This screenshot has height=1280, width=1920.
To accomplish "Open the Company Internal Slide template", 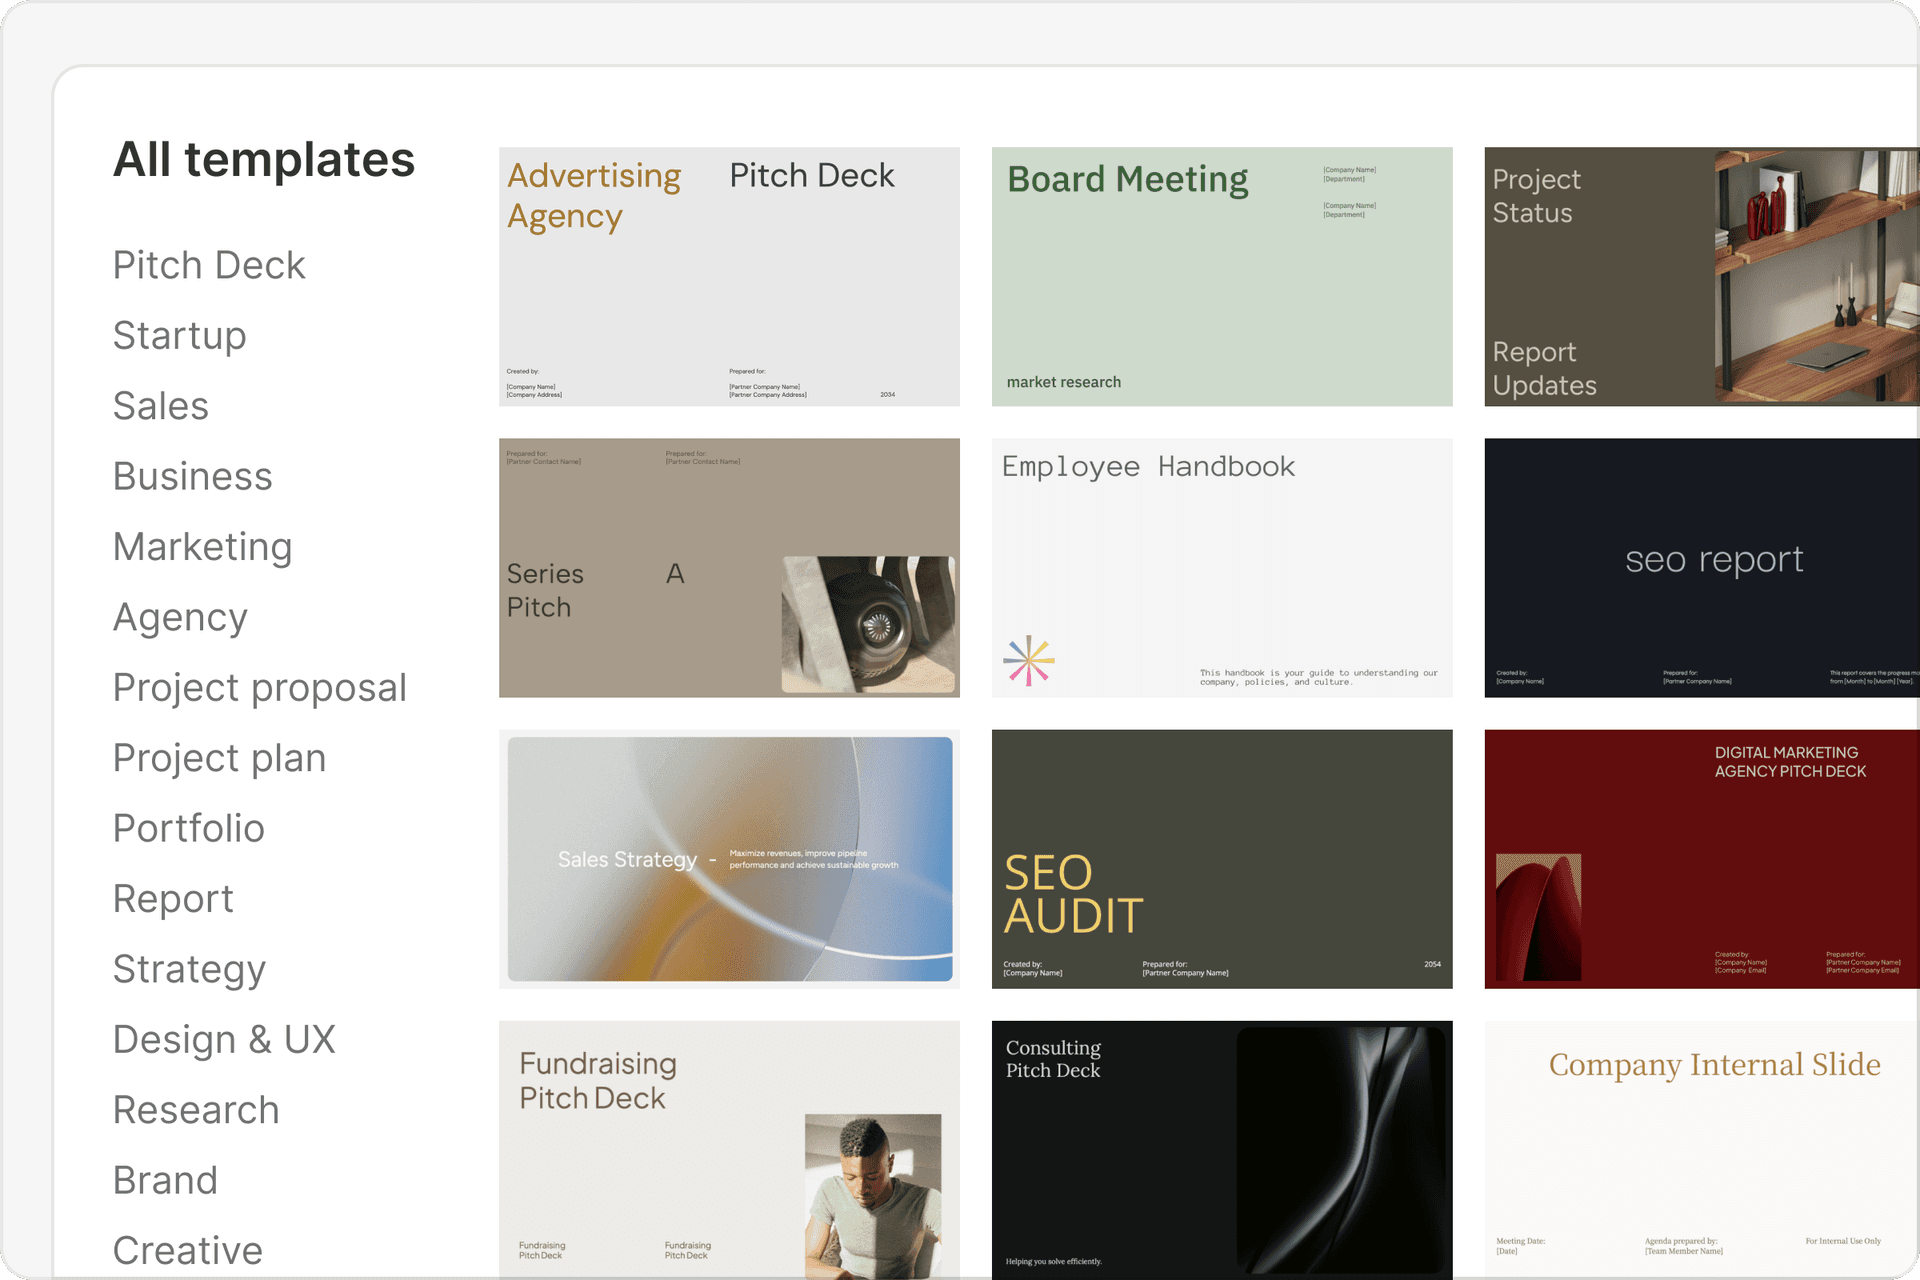I will pos(1700,1150).
